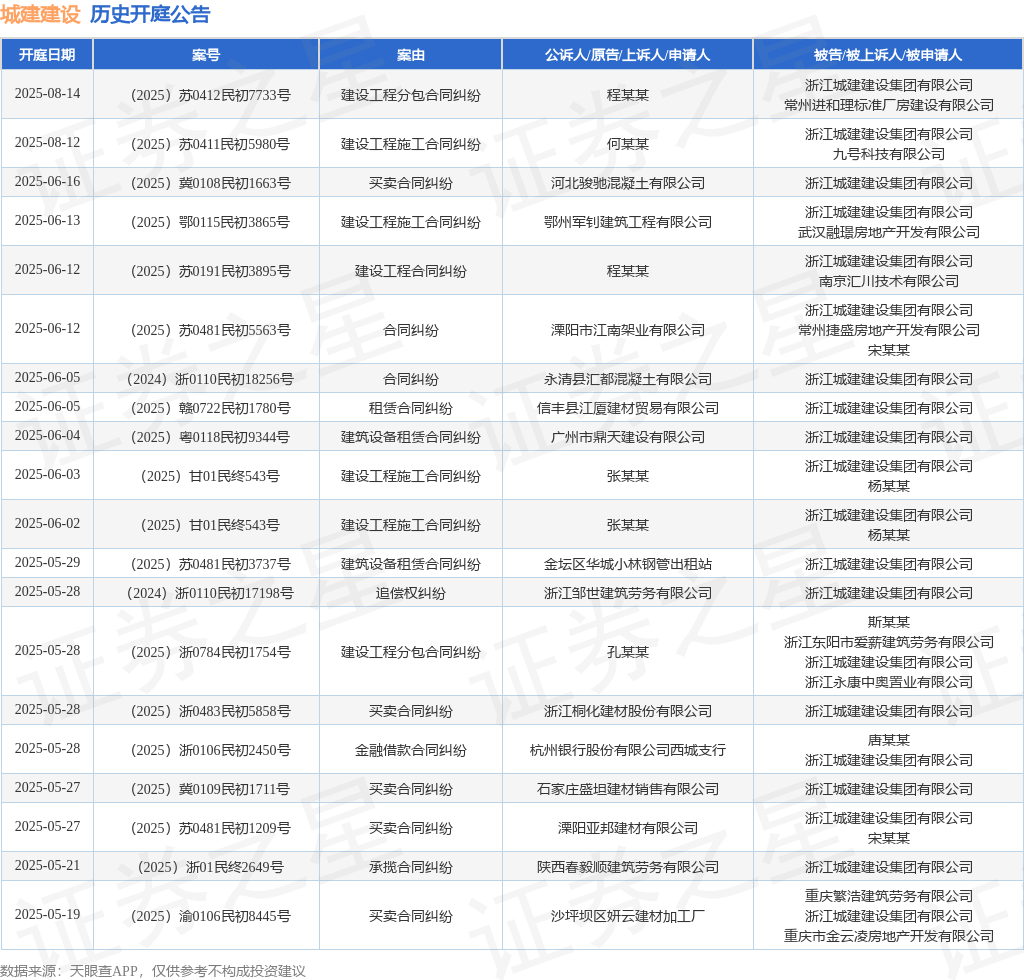Select case number (2025)浙0106民初2450号

210,751
